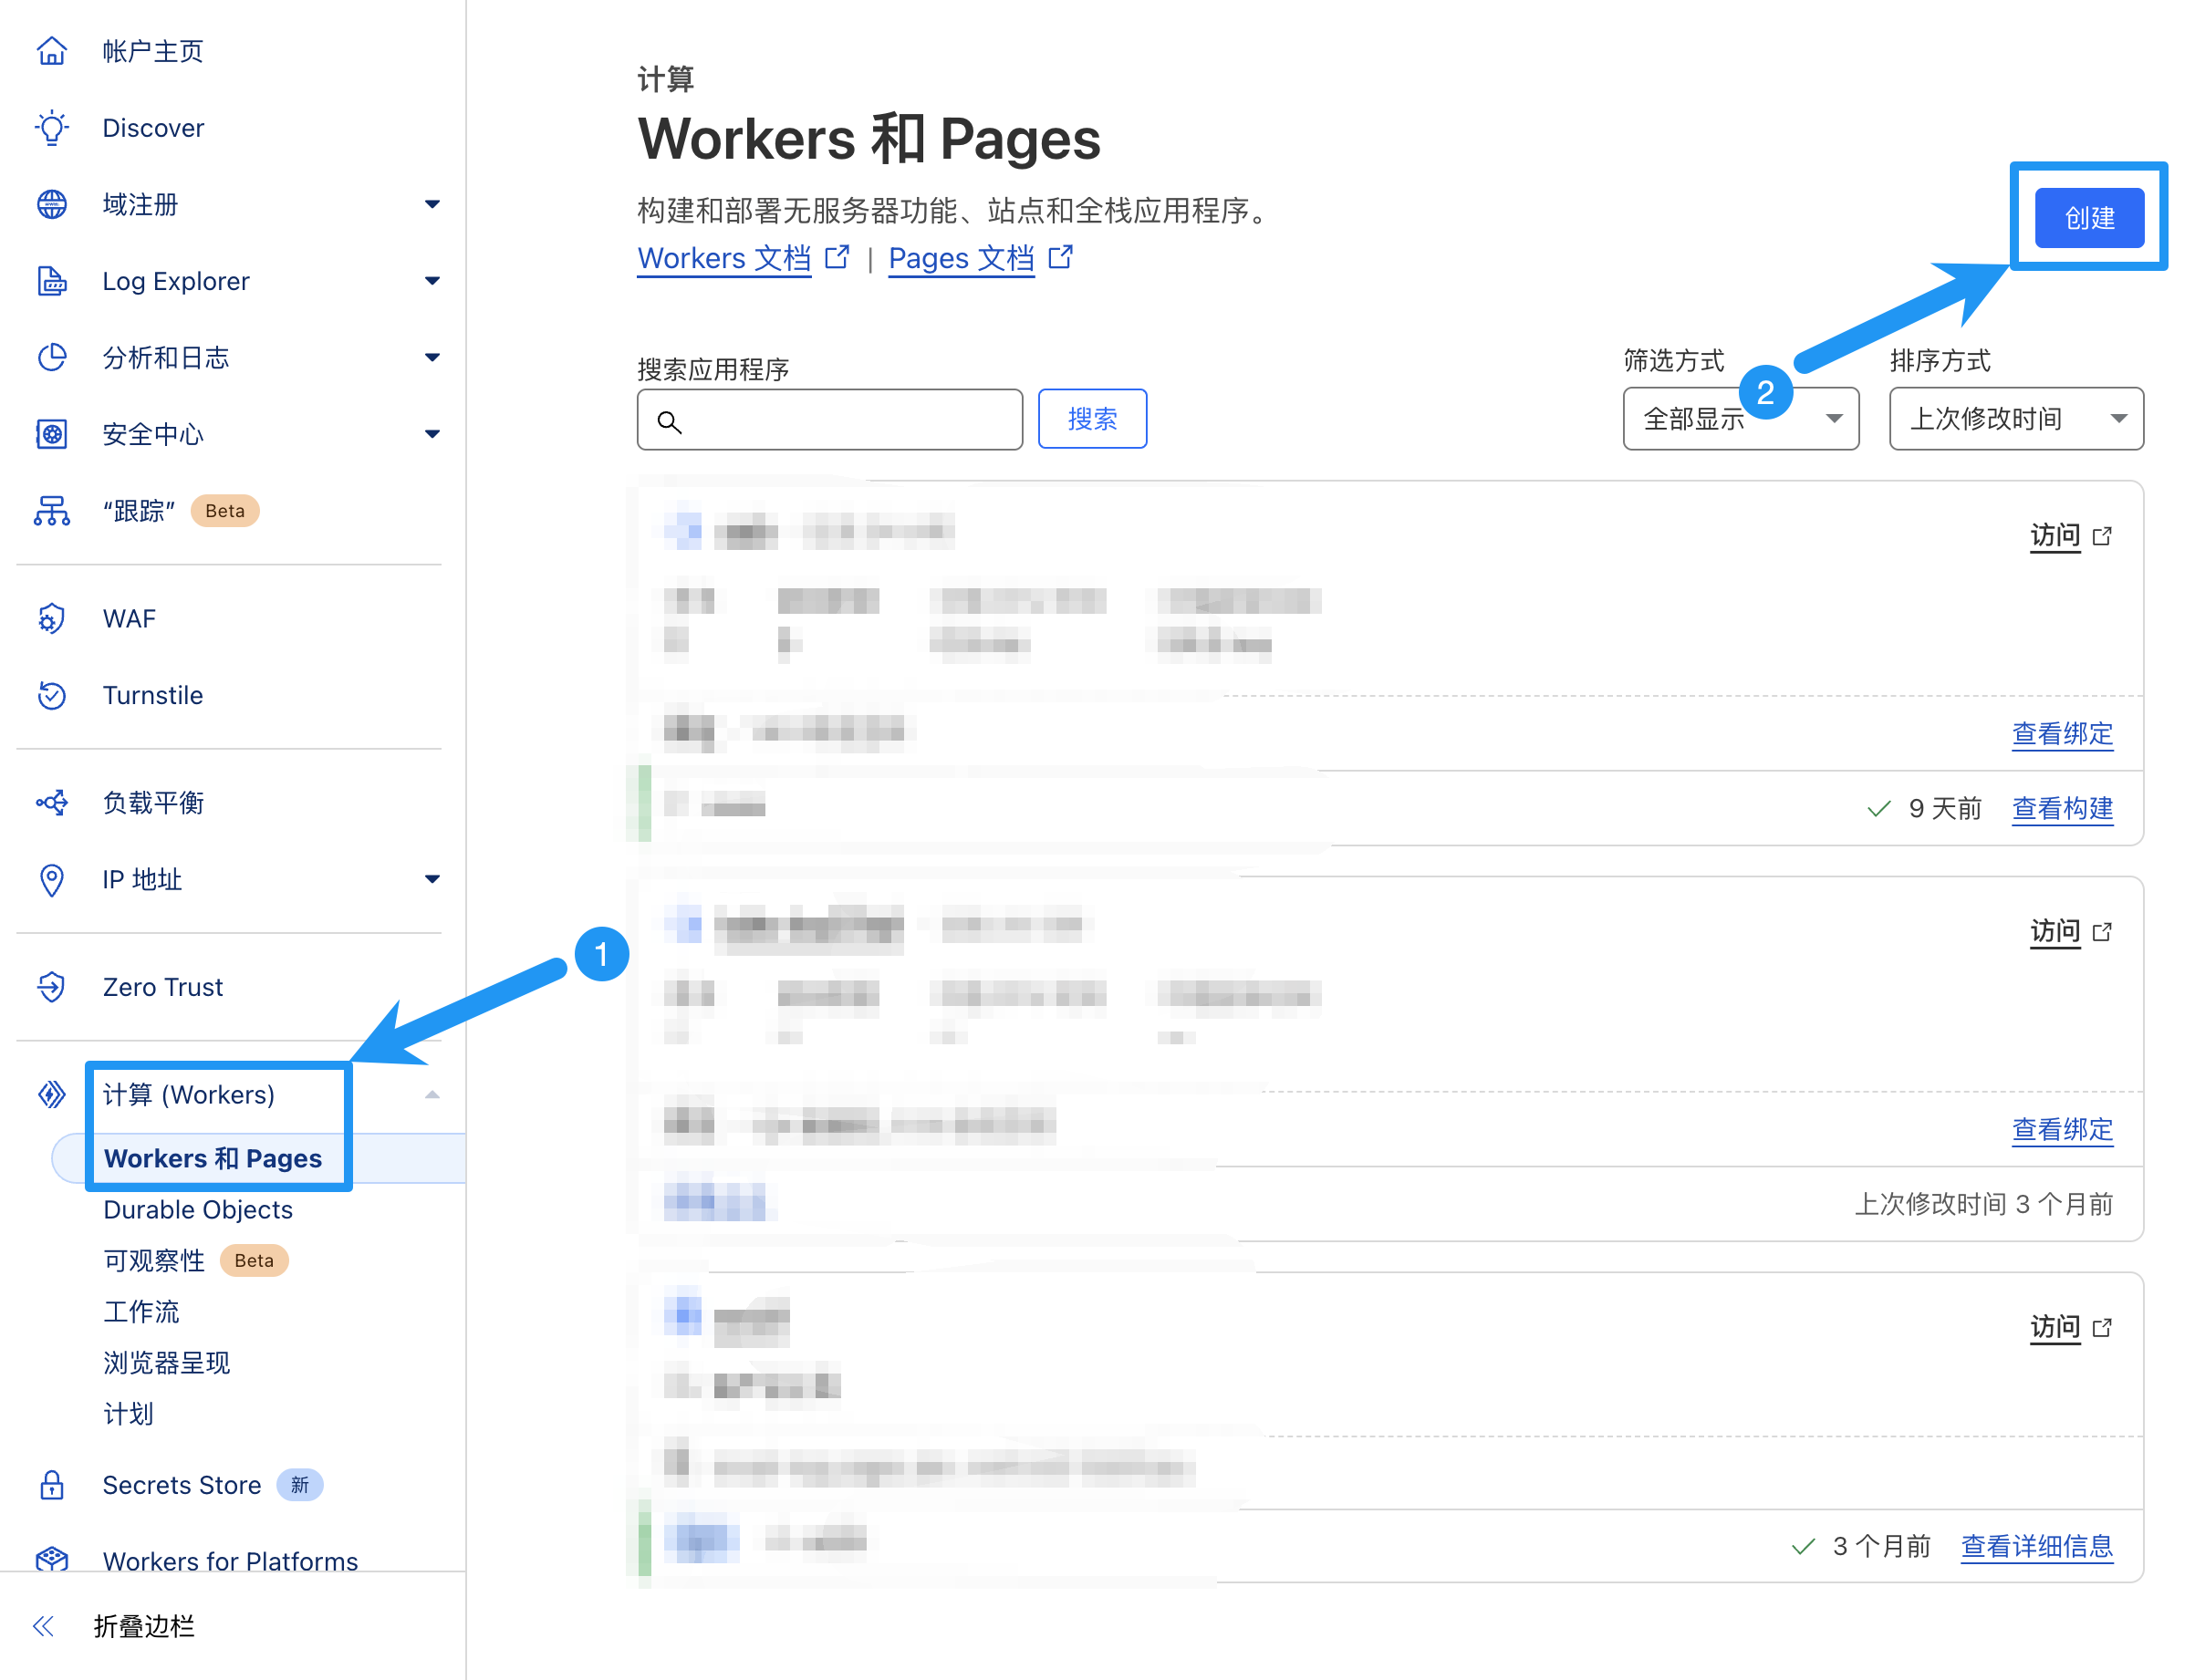Click the Zero Trust shield icon

point(52,987)
